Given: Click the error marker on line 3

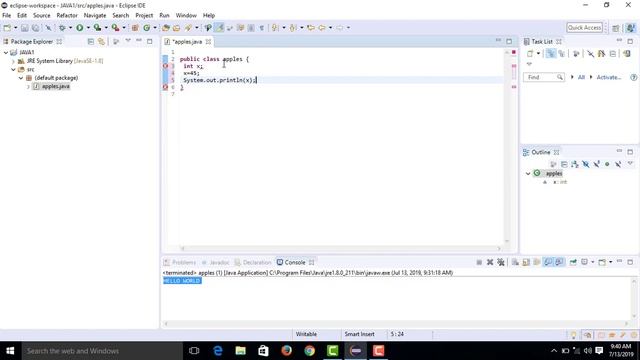Looking at the screenshot, I should coord(165,66).
